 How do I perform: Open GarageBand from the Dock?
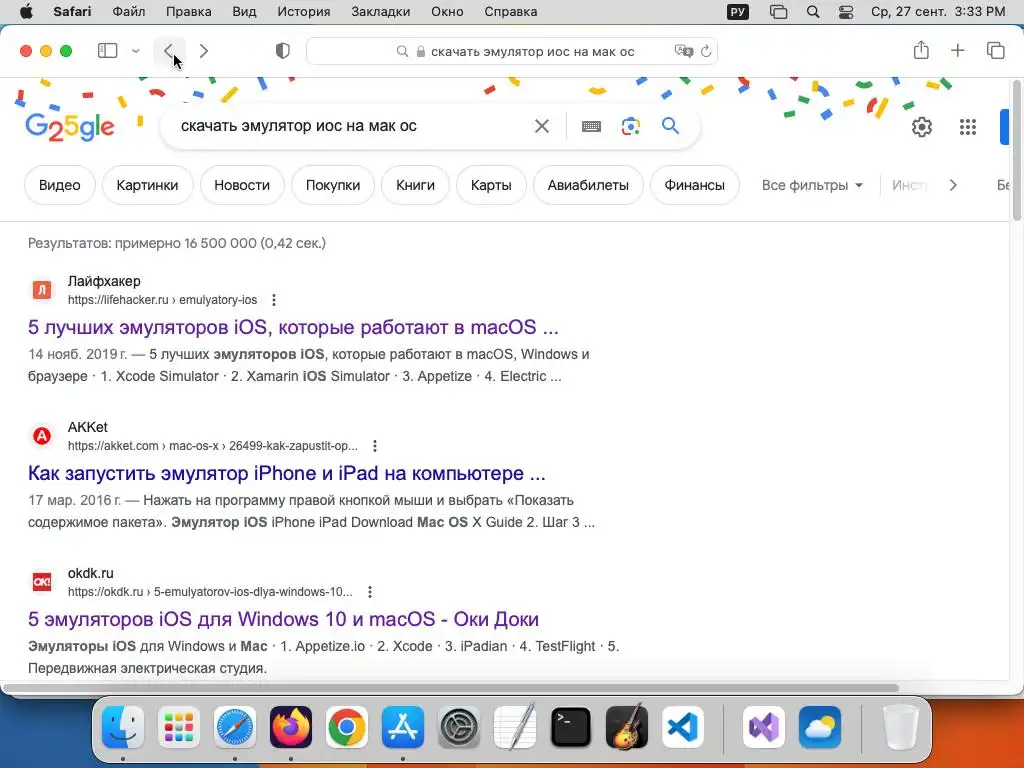[x=627, y=727]
